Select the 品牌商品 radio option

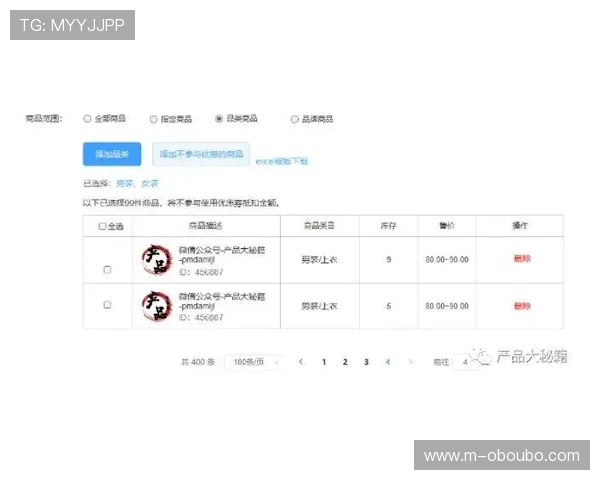(x=294, y=119)
